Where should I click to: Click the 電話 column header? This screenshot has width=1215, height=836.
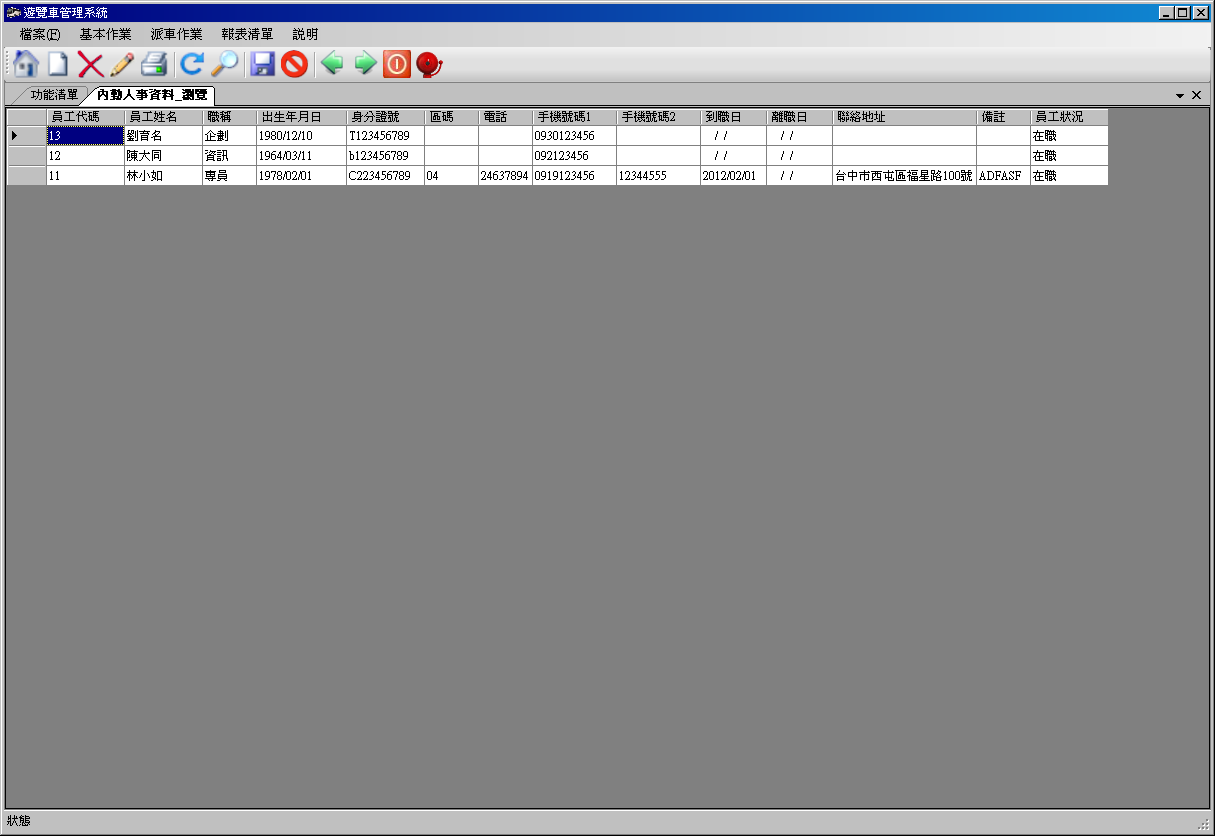[x=505, y=117]
